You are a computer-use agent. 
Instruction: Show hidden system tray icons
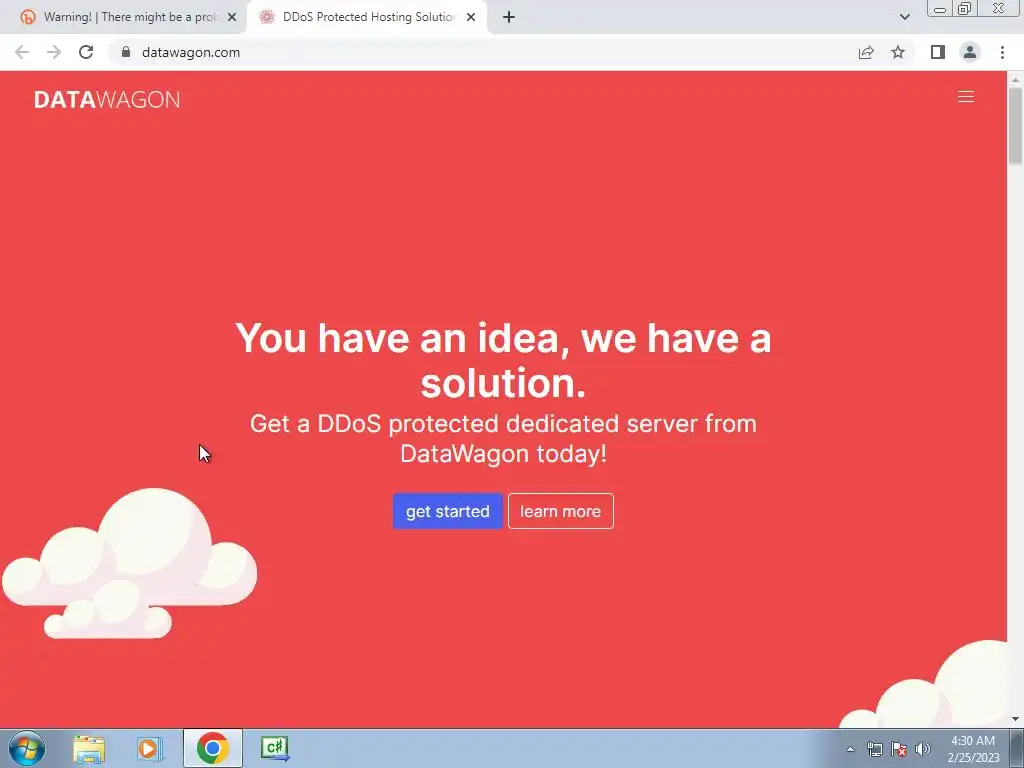tap(850, 749)
